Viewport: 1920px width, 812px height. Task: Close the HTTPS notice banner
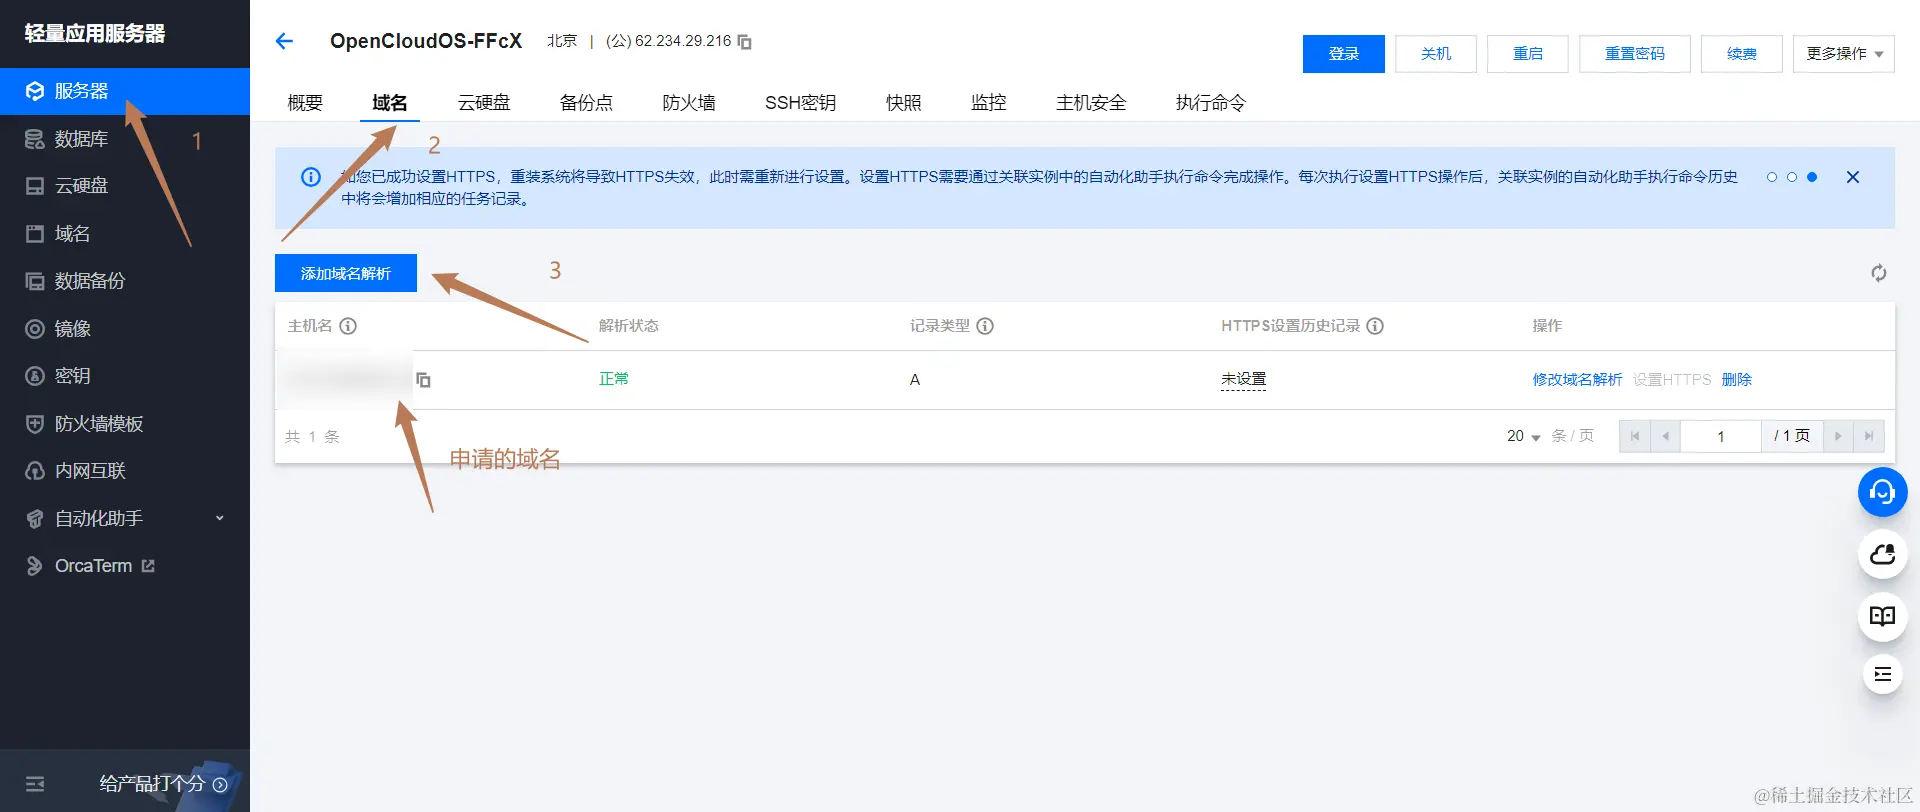1853,177
